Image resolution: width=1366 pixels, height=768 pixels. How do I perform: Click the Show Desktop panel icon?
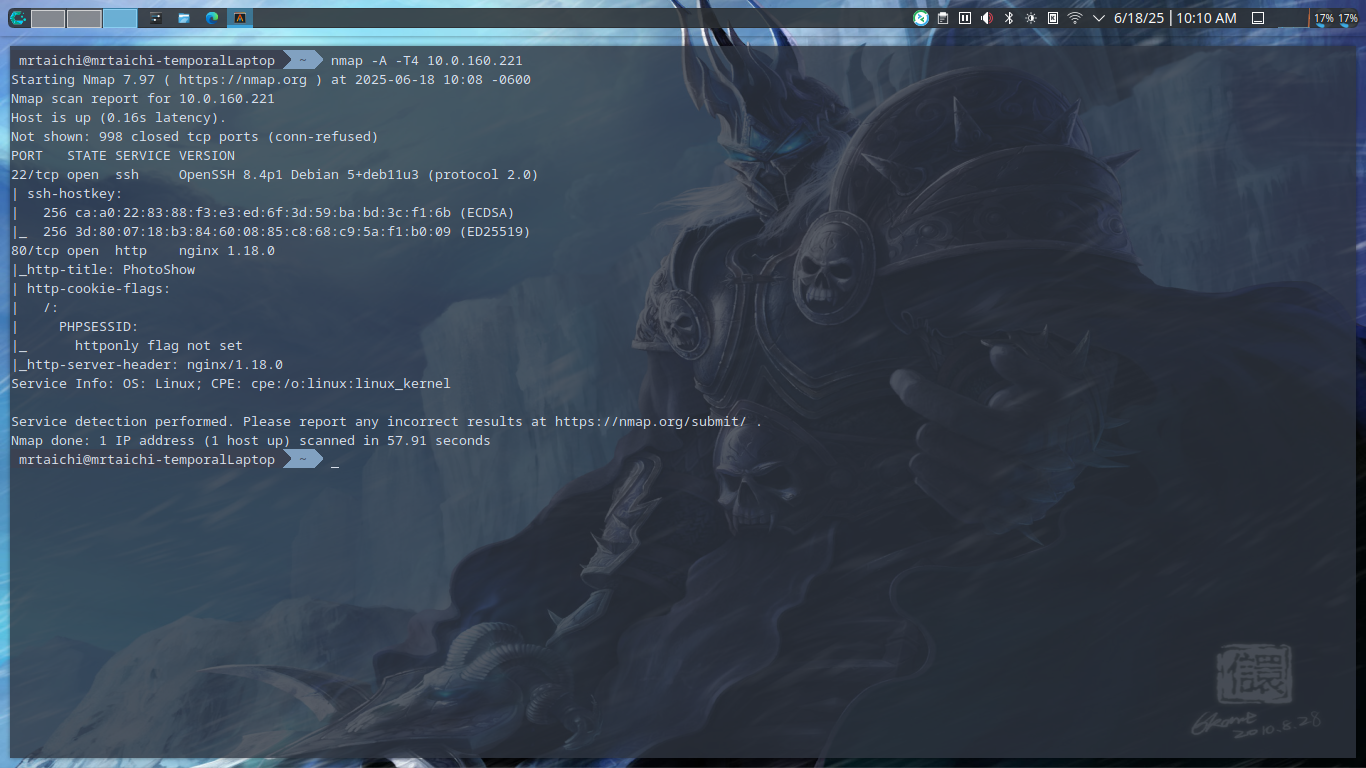tap(1258, 18)
